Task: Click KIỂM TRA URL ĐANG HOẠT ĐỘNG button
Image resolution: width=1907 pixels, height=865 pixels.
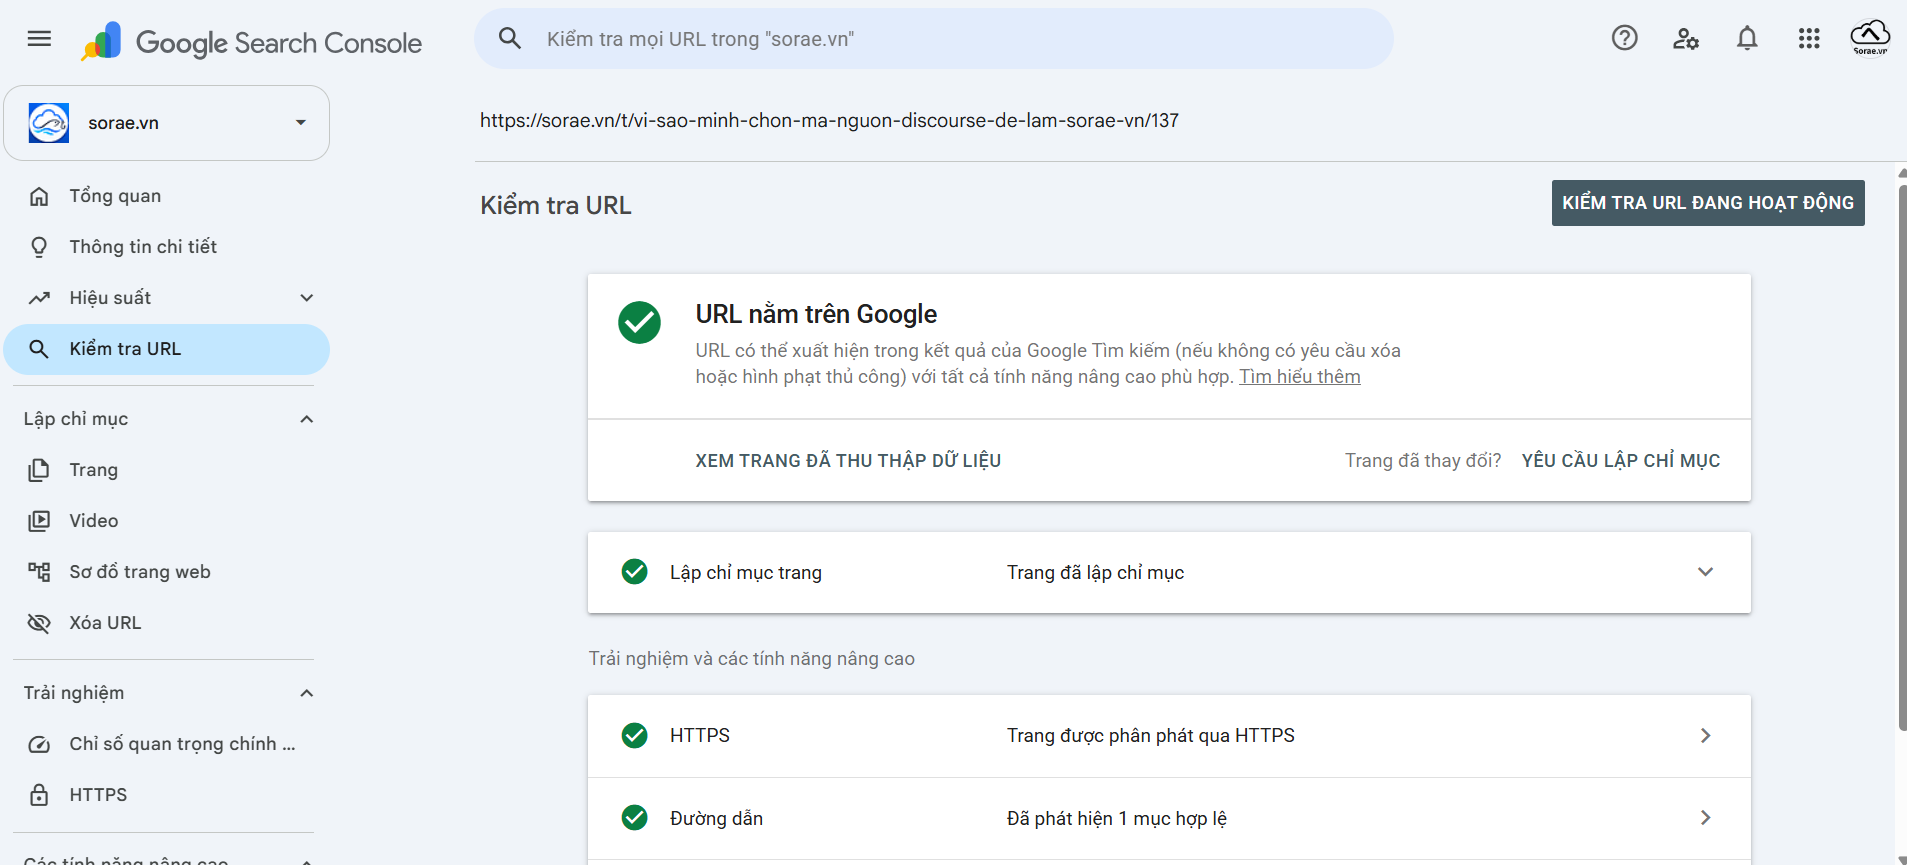Action: [x=1708, y=203]
